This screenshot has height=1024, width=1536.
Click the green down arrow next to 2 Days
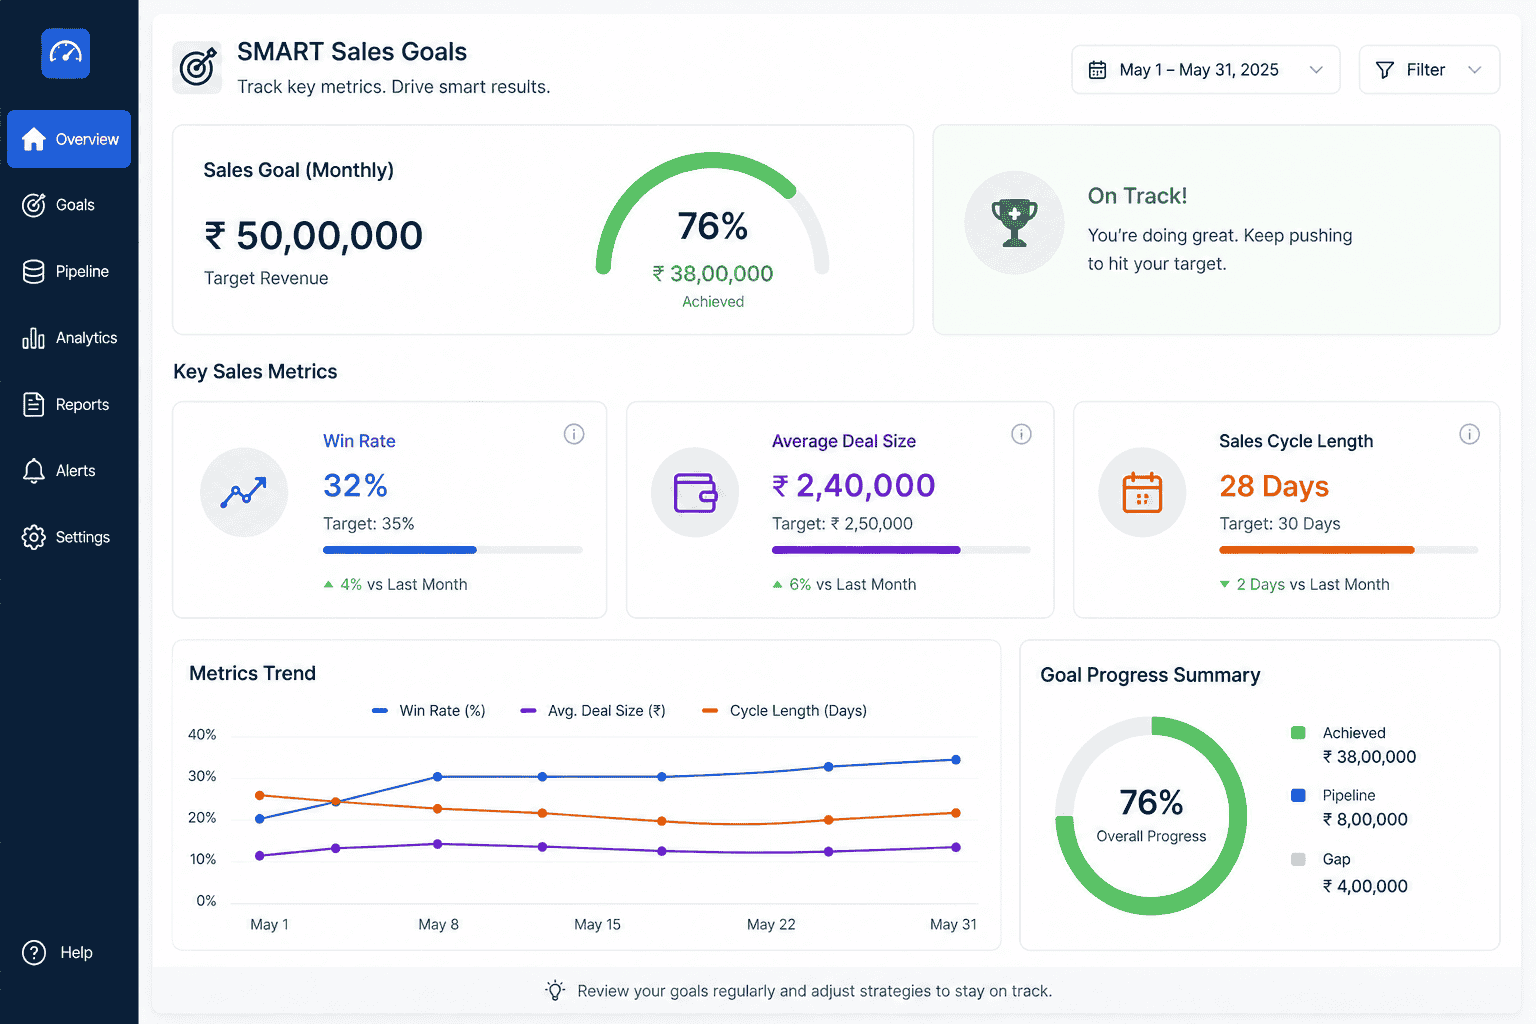tap(1224, 584)
